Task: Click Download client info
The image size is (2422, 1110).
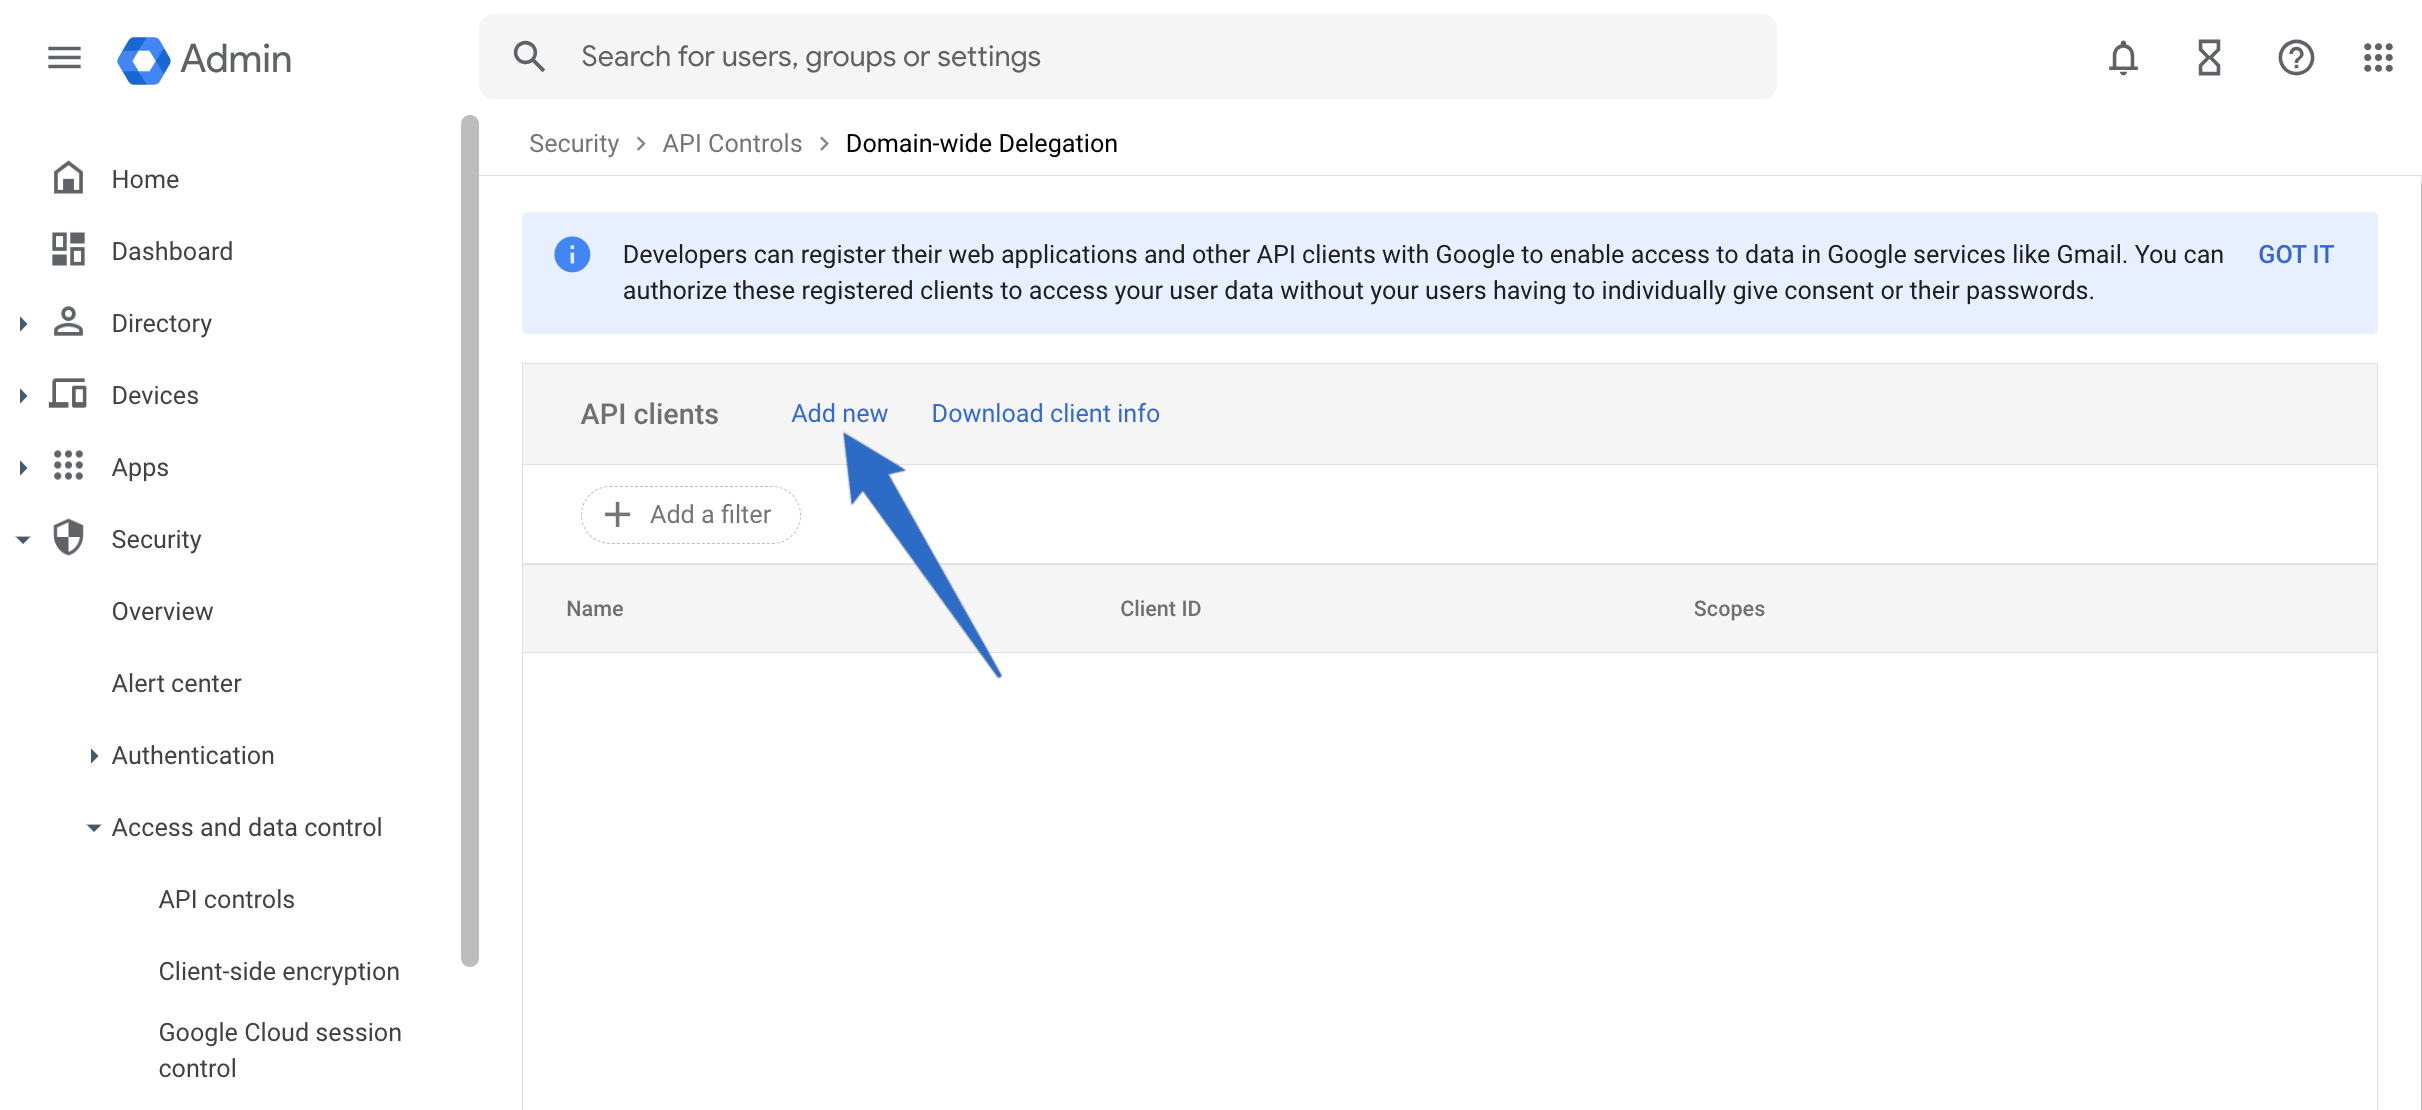Action: (1045, 413)
